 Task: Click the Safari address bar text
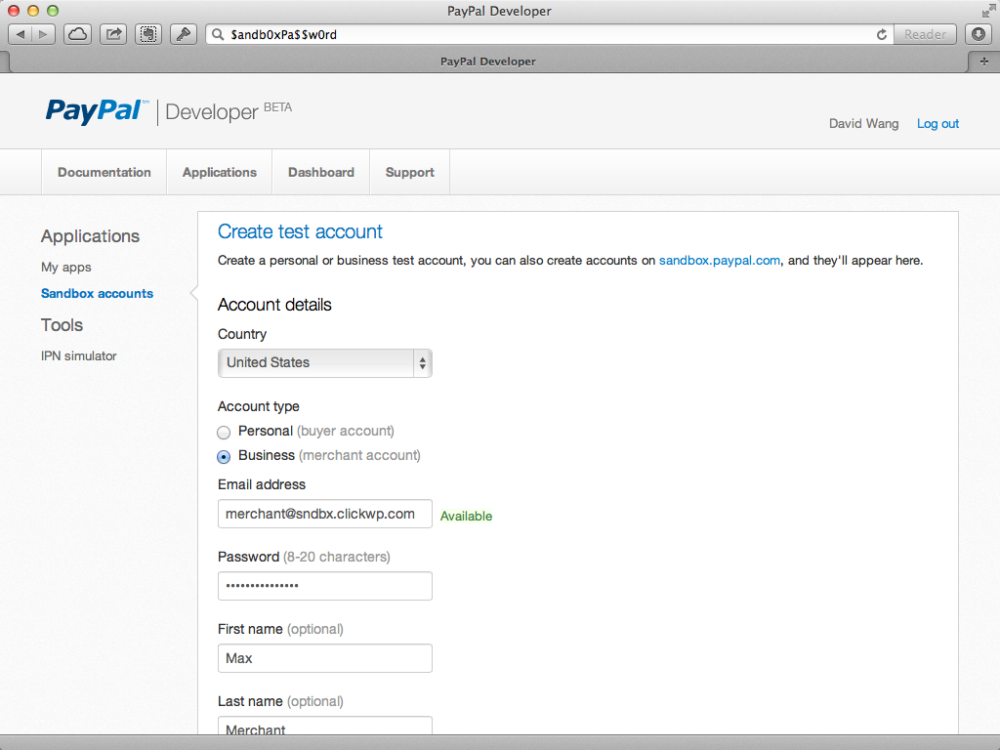283,34
